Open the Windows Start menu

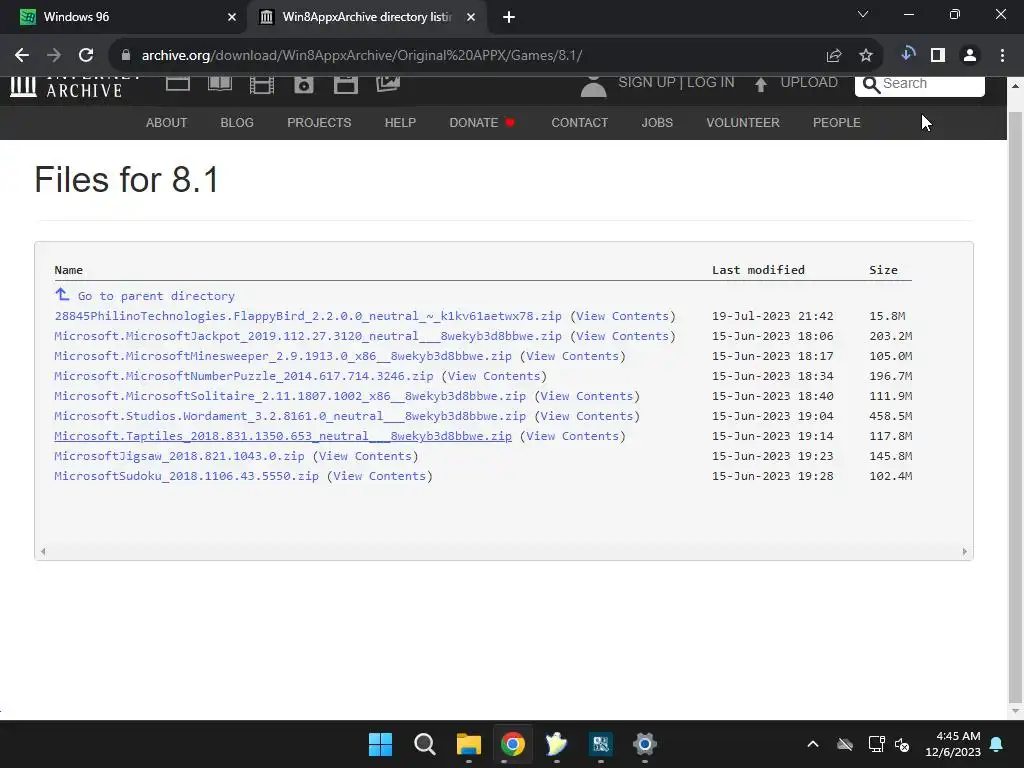click(x=380, y=744)
